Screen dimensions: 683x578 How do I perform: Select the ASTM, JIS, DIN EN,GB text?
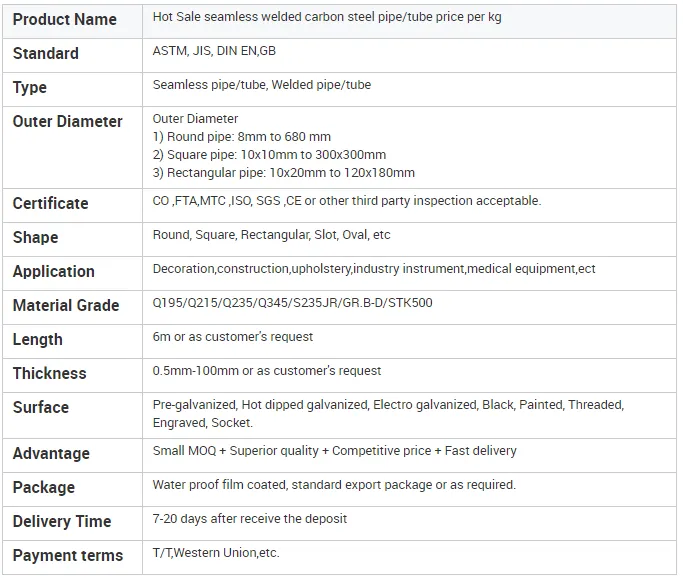pos(214,51)
